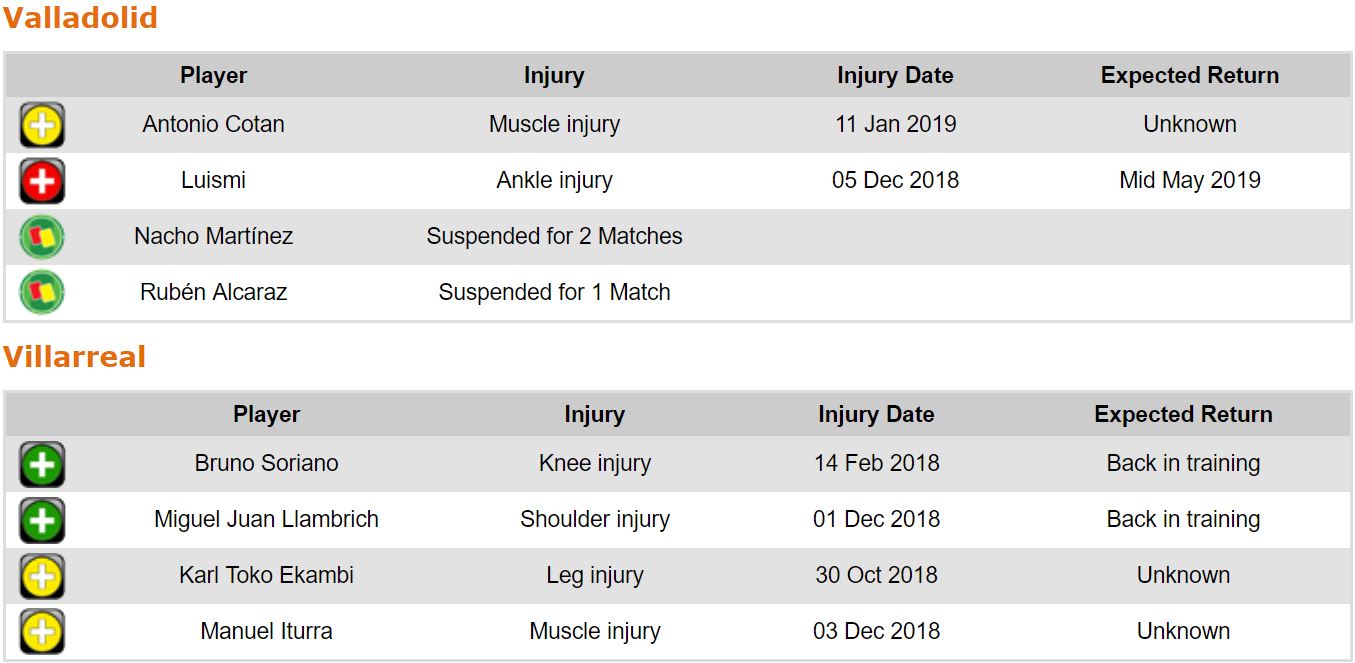Select player name Antonio Cotan
The width and height of the screenshot is (1355, 663).
(x=213, y=125)
